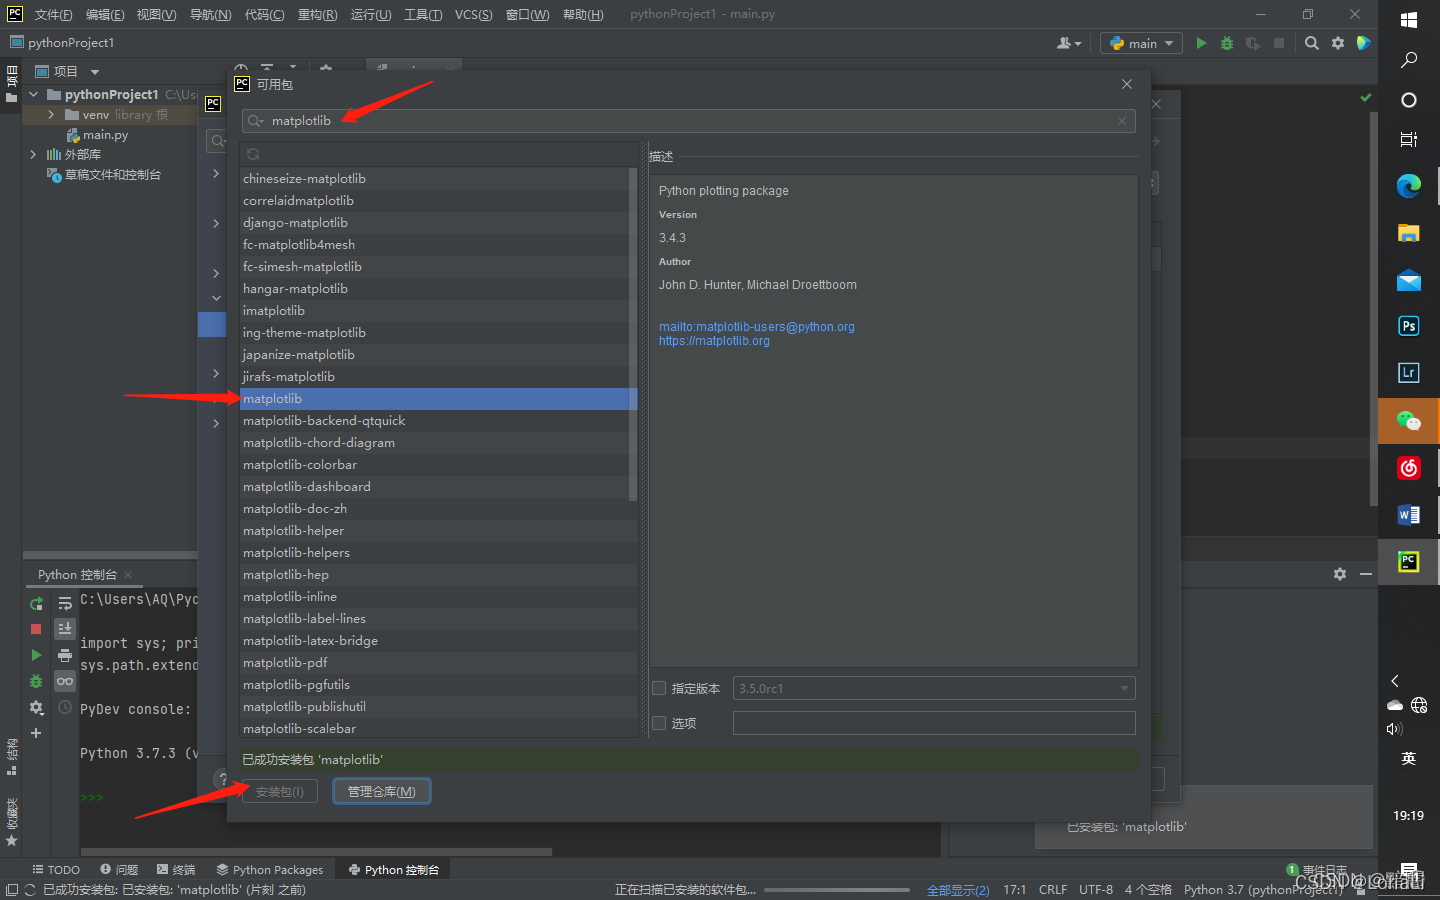Screen dimensions: 1440x900
Task: Open console settings gear in console toolbar
Action: point(36,707)
